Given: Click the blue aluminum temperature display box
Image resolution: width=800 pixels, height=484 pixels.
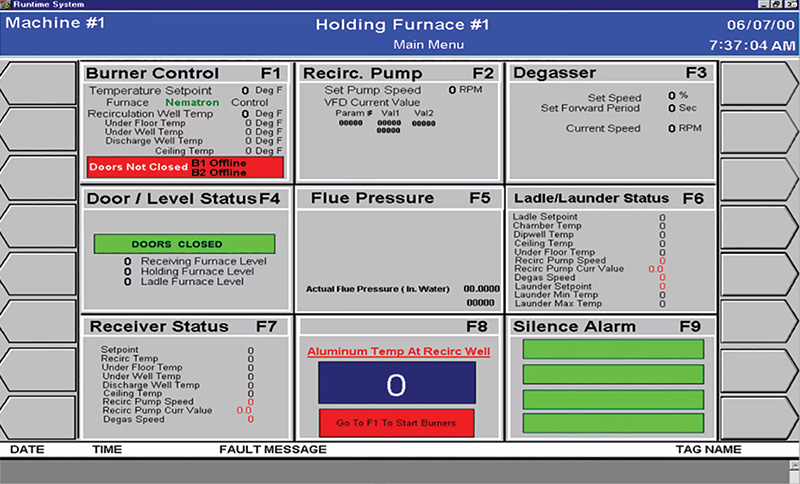Looking at the screenshot, I should coord(397,383).
